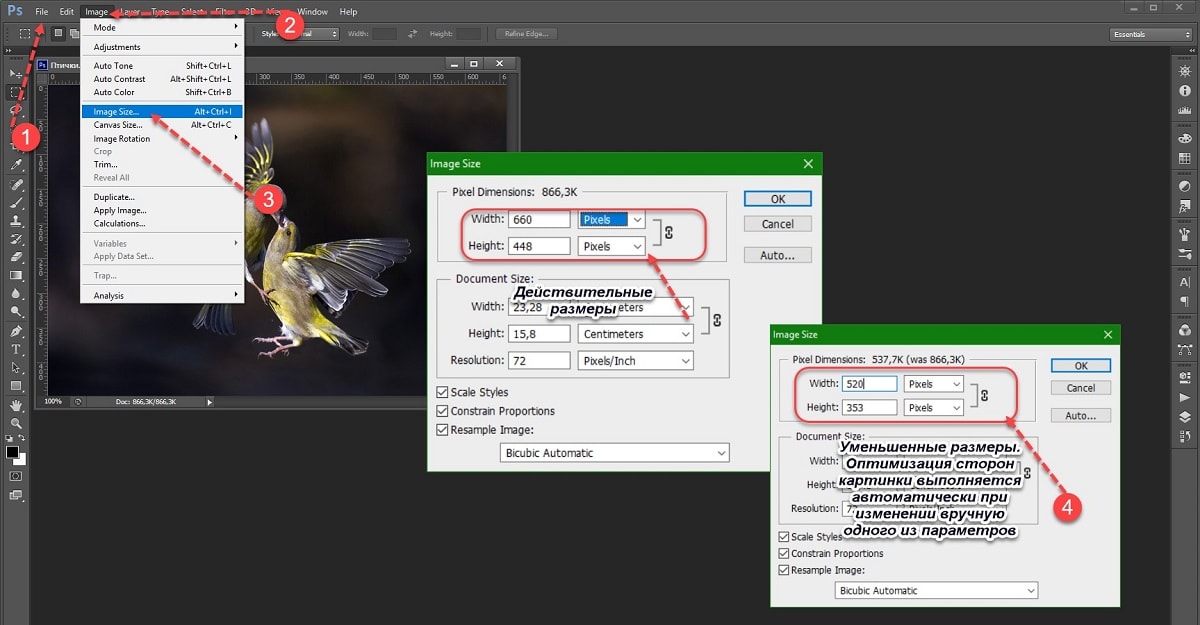
Task: Choose Image Size... from Image menu
Action: click(x=161, y=112)
